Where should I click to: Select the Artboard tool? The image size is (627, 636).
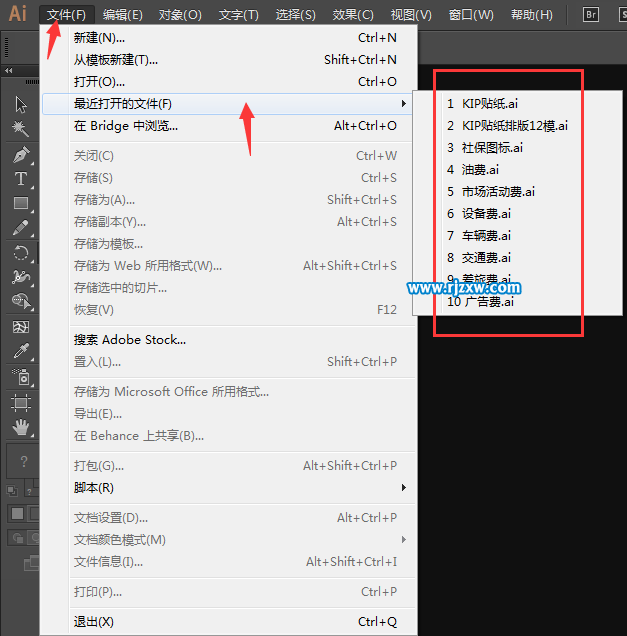[x=21, y=403]
